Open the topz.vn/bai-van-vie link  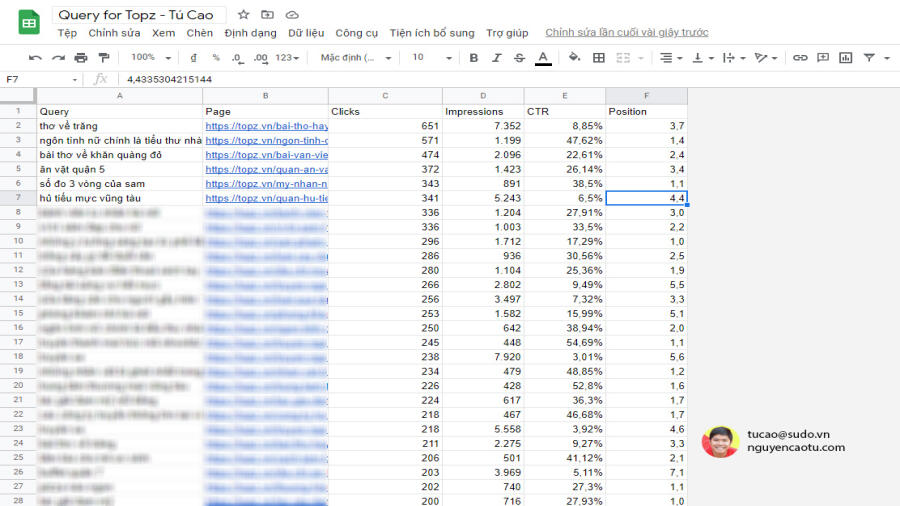pyautogui.click(x=267, y=154)
